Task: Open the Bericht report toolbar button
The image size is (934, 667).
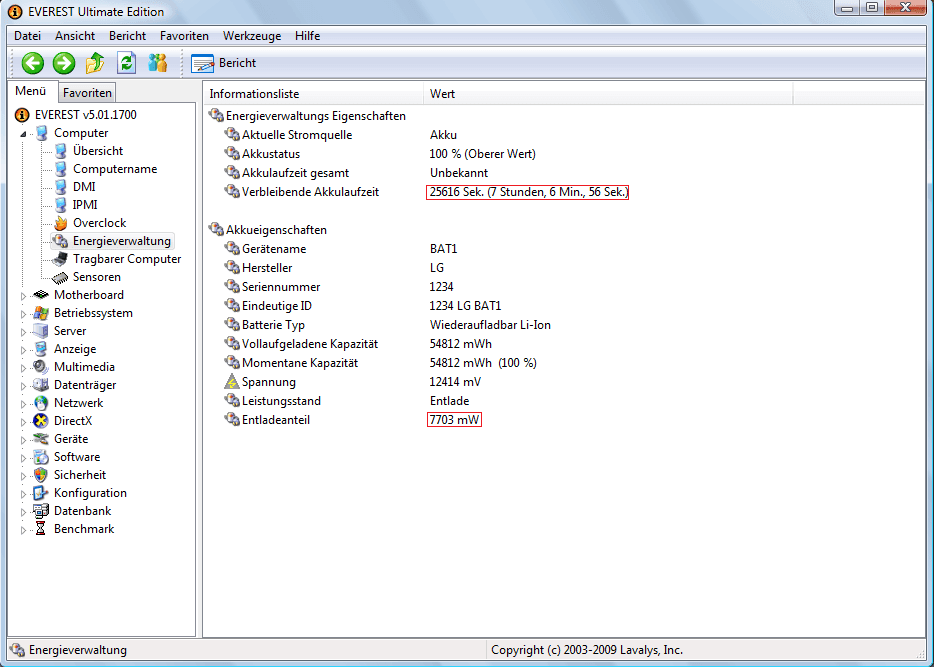Action: (x=223, y=63)
